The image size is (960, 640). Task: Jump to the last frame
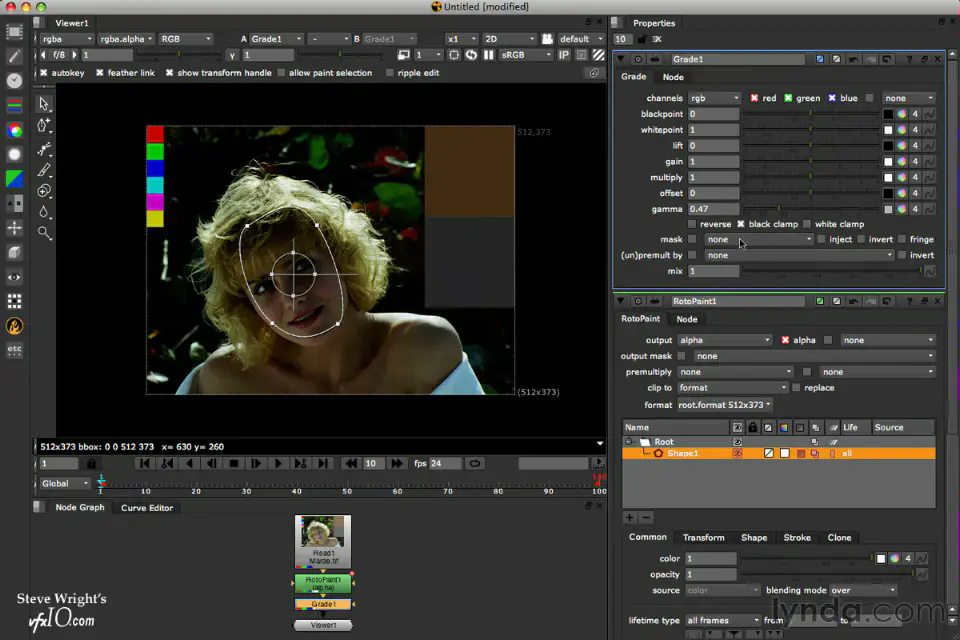tap(323, 464)
